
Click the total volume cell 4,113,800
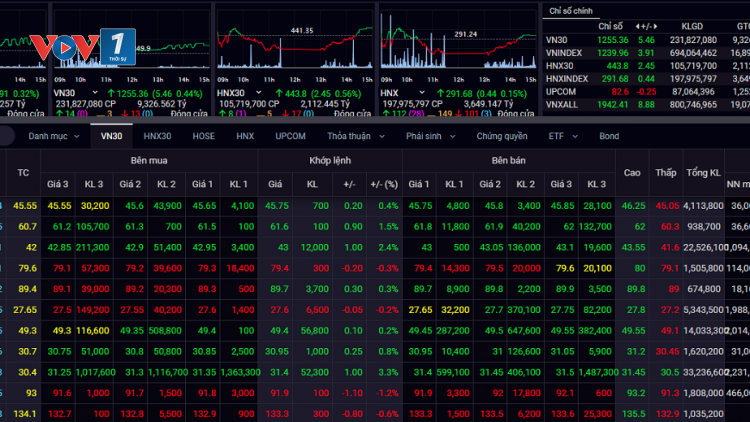point(703,206)
